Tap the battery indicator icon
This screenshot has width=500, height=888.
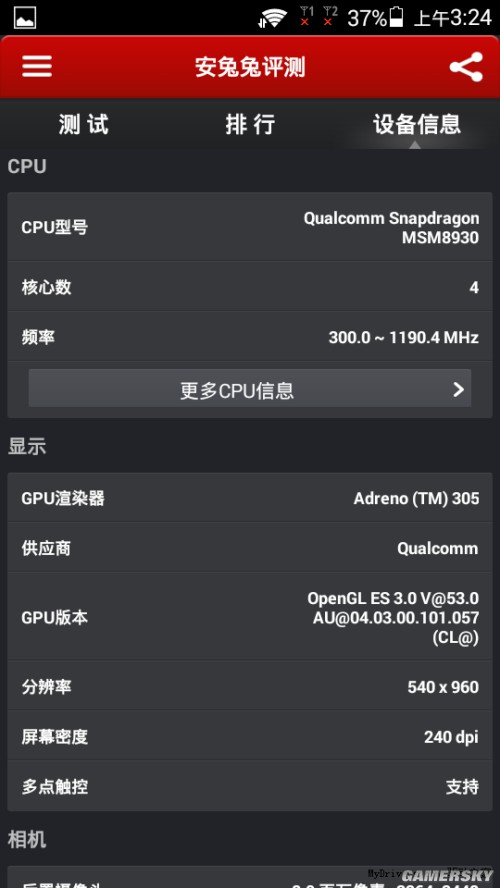(396, 17)
